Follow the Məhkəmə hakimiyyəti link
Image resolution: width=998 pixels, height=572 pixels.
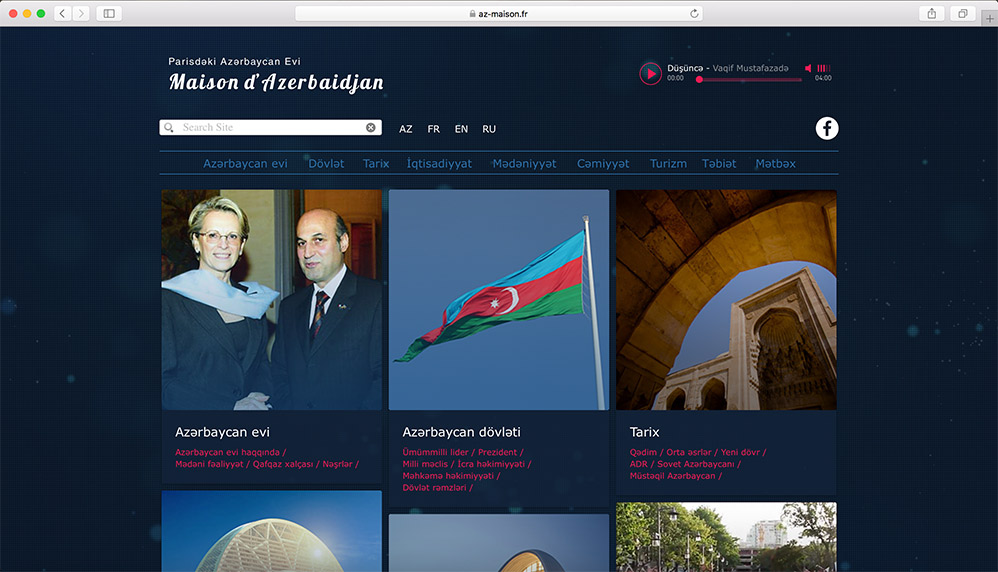click(448, 476)
